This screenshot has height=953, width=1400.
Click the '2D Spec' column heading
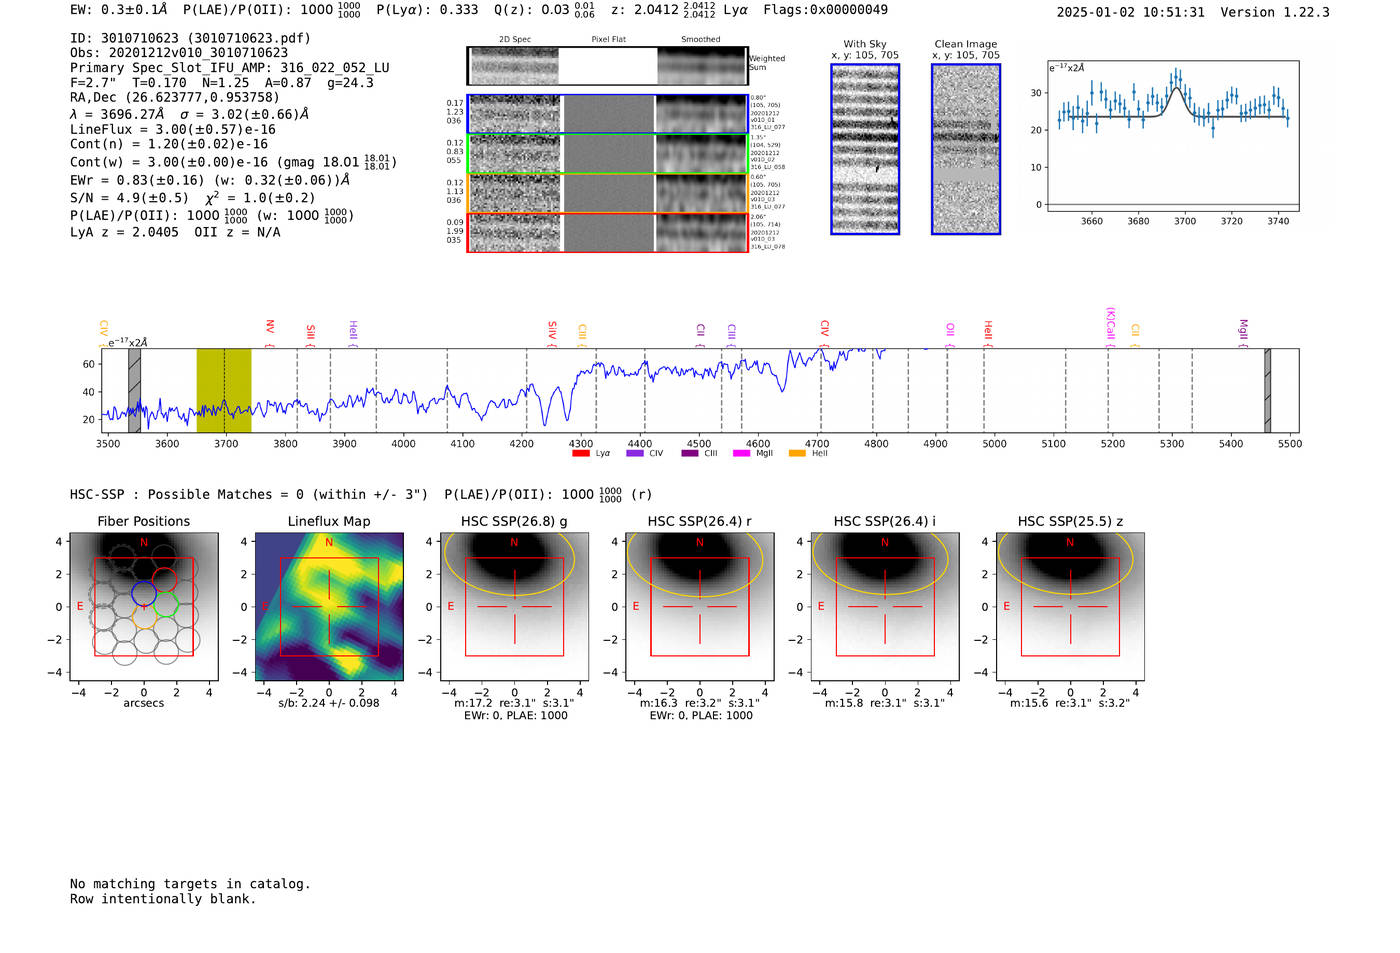(x=515, y=40)
